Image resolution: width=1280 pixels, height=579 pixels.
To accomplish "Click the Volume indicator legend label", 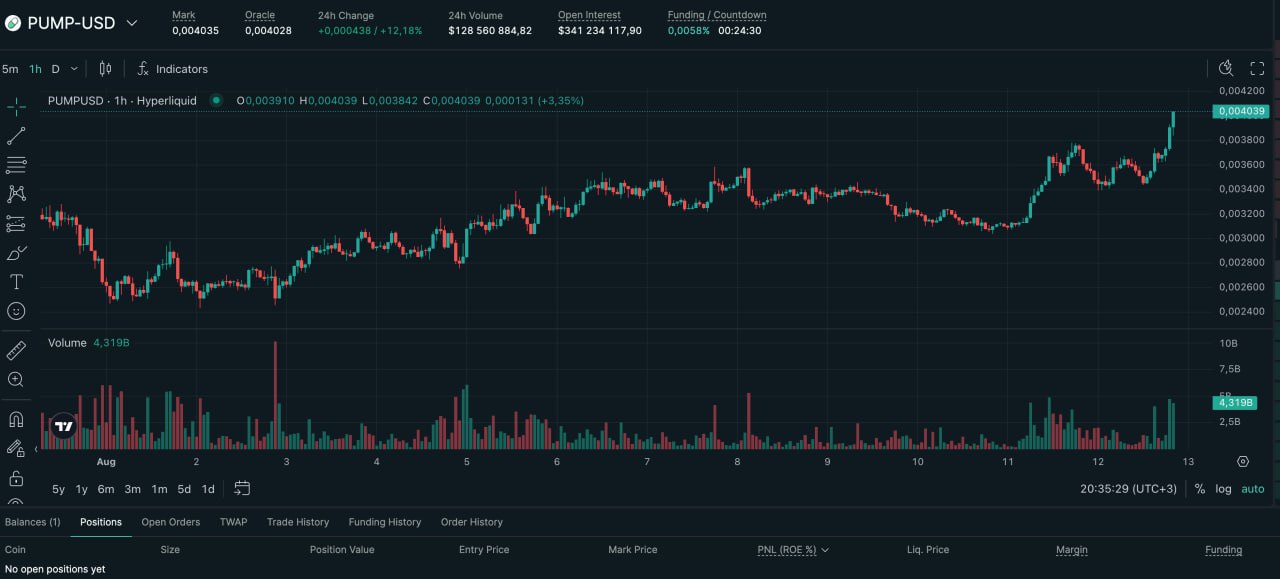I will (x=67, y=343).
